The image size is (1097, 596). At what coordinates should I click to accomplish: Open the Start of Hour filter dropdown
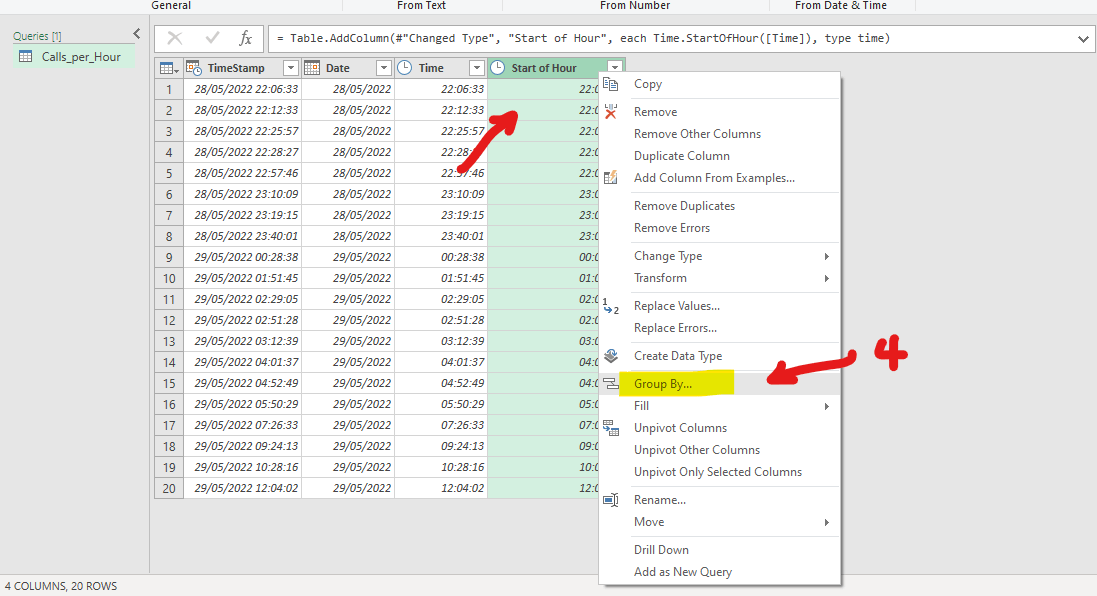pos(614,68)
